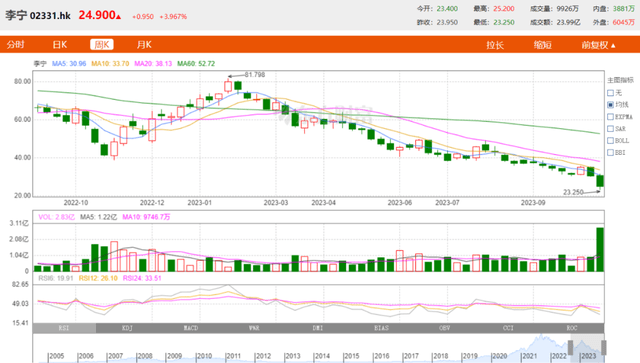Image resolution: width=640 pixels, height=363 pixels.
Task: Click the 成交量 9926万 volume value
Action: click(x=567, y=9)
